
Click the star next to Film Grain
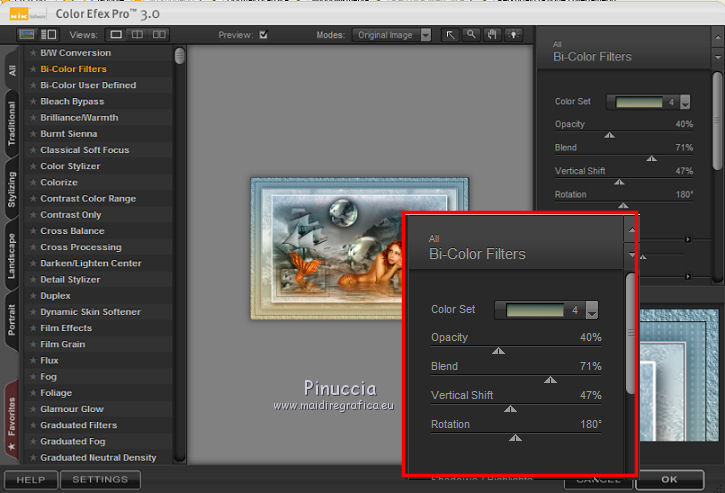[33, 344]
